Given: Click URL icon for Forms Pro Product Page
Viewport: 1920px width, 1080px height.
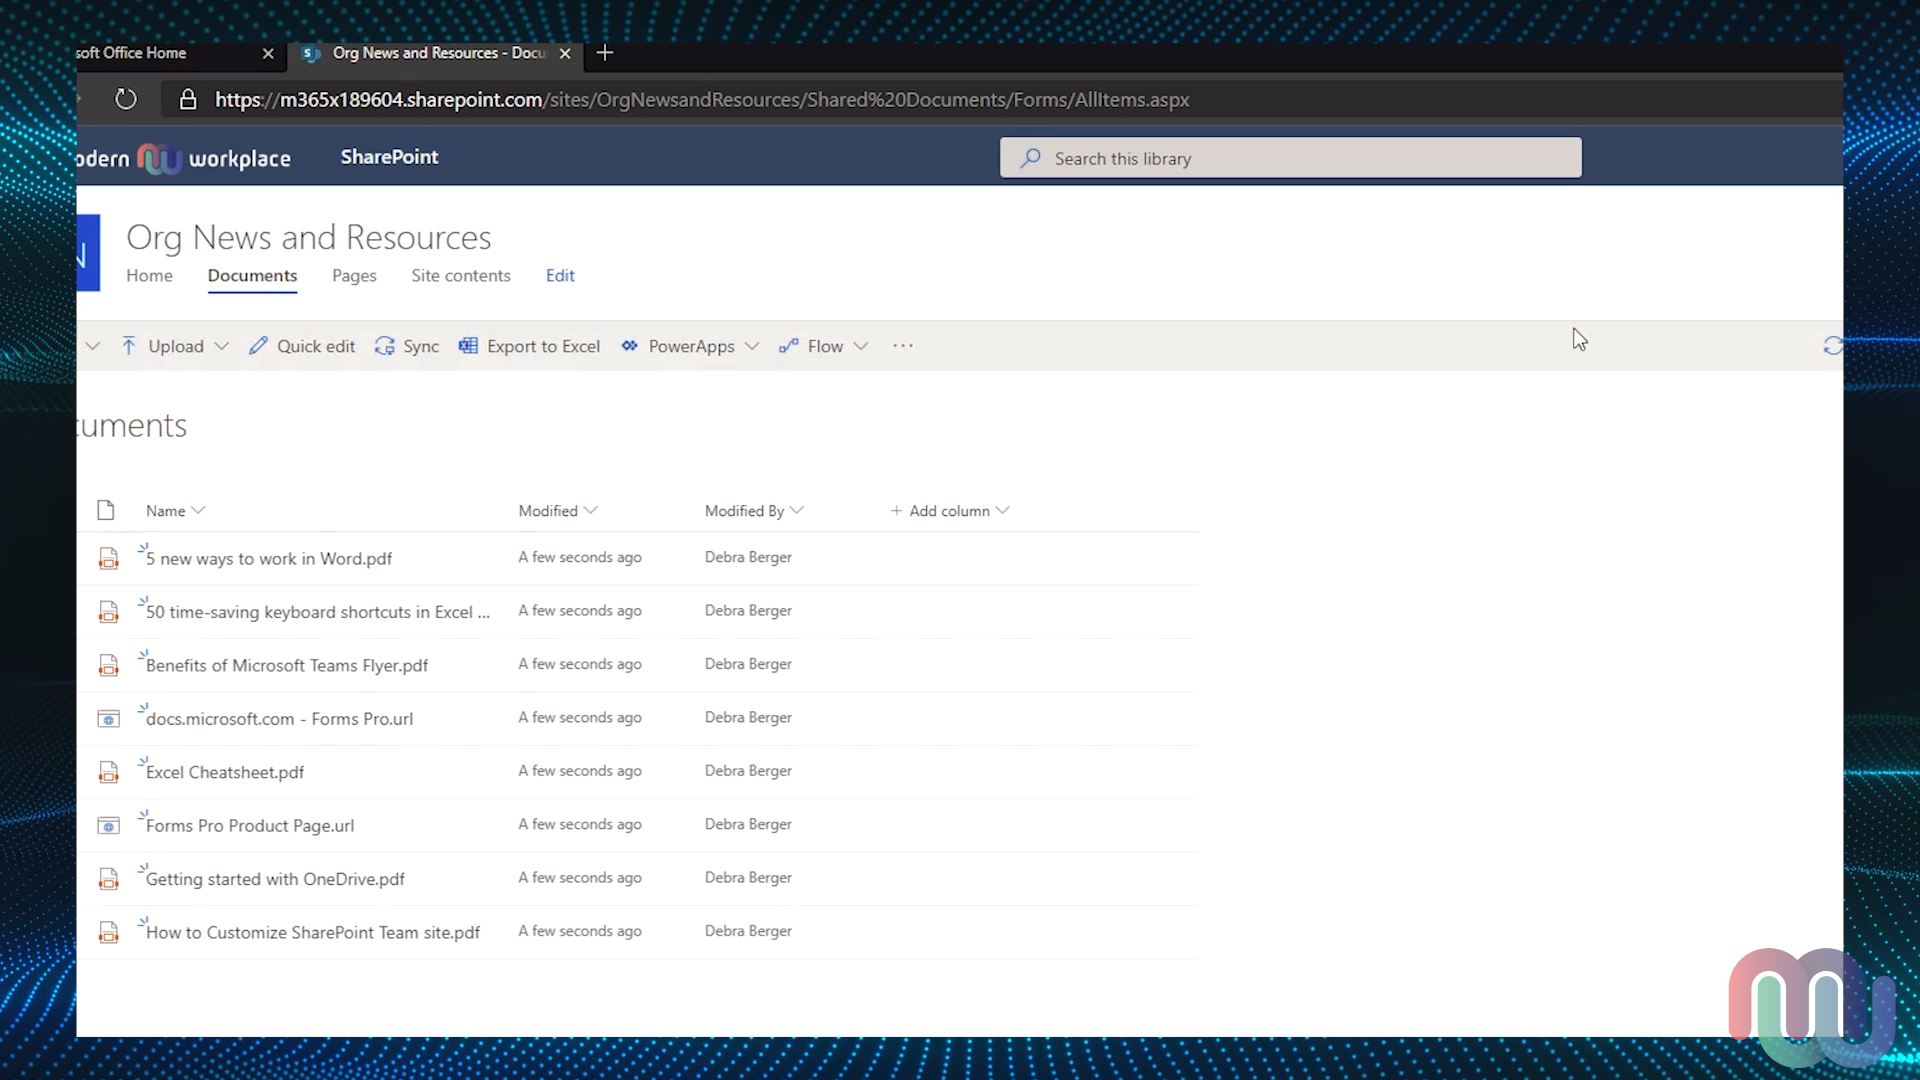Looking at the screenshot, I should 108,826.
